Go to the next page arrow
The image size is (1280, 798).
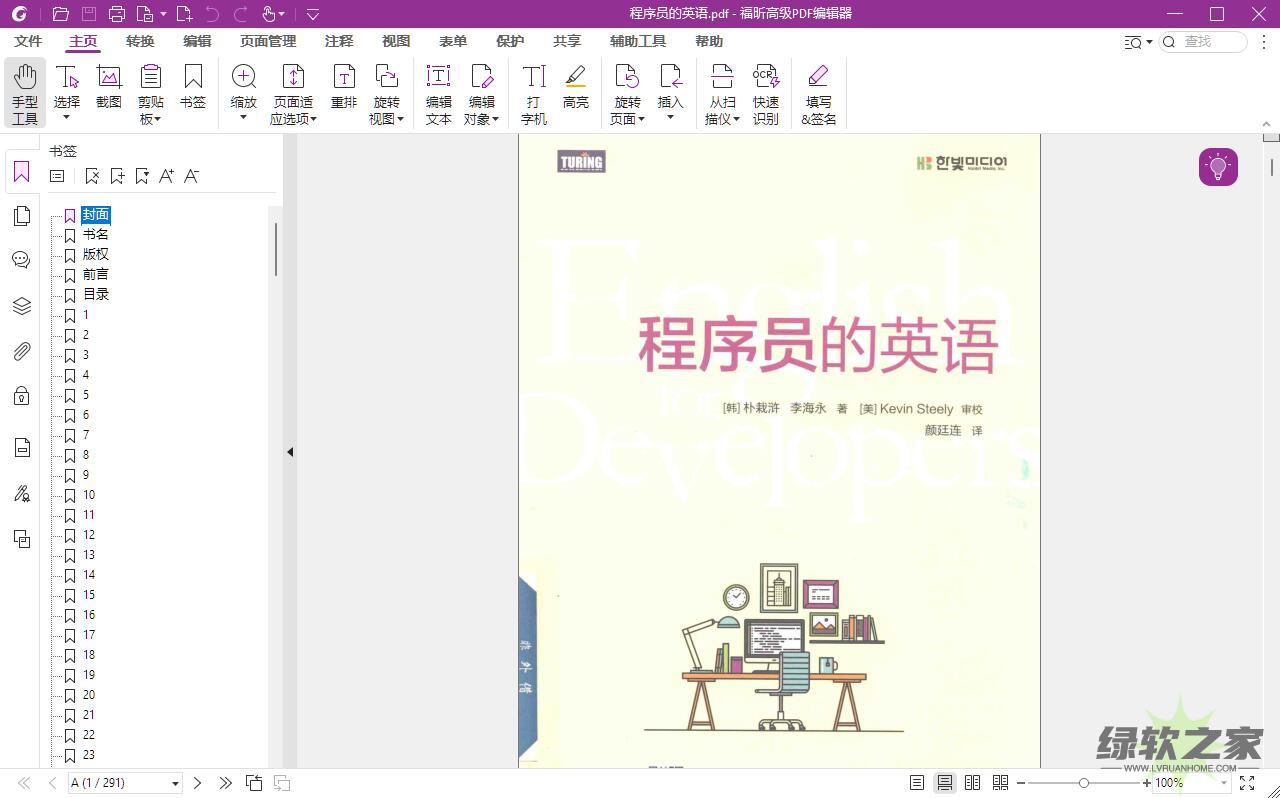197,783
